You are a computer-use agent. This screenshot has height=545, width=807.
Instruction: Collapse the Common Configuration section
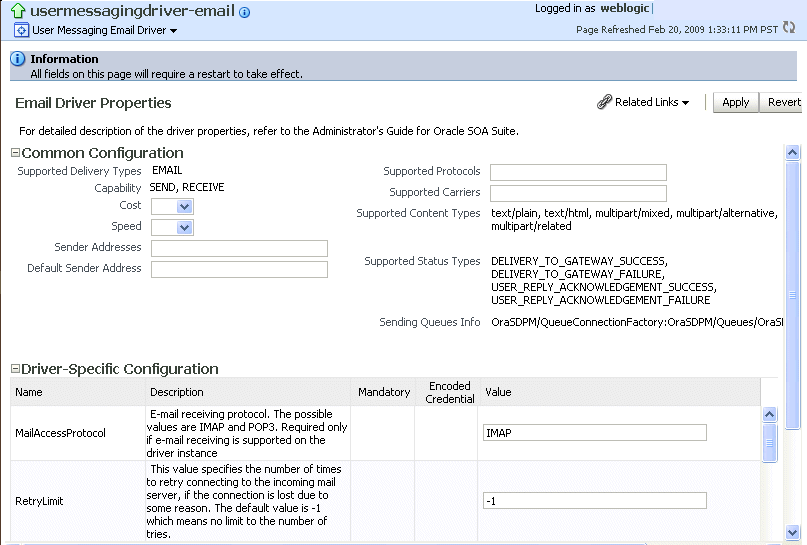15,152
